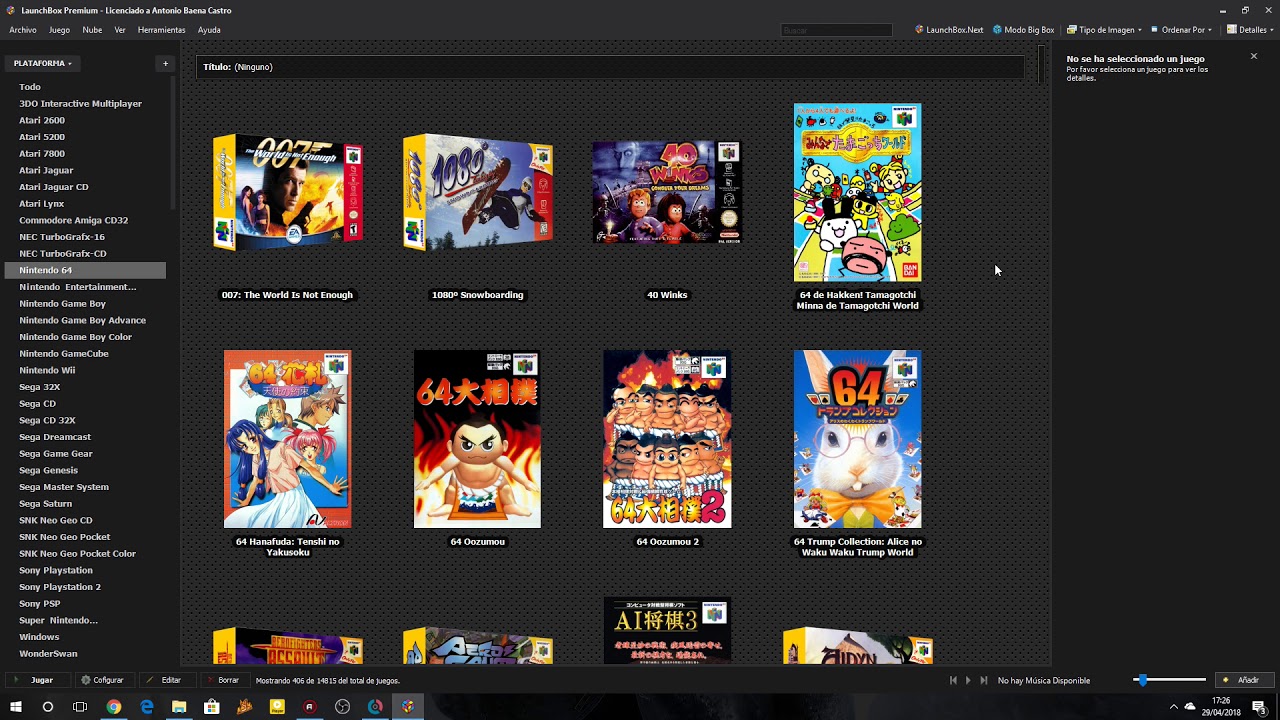Viewport: 1280px width, 720px height.
Task: Expand the Detalles dropdown
Action: click(1249, 30)
